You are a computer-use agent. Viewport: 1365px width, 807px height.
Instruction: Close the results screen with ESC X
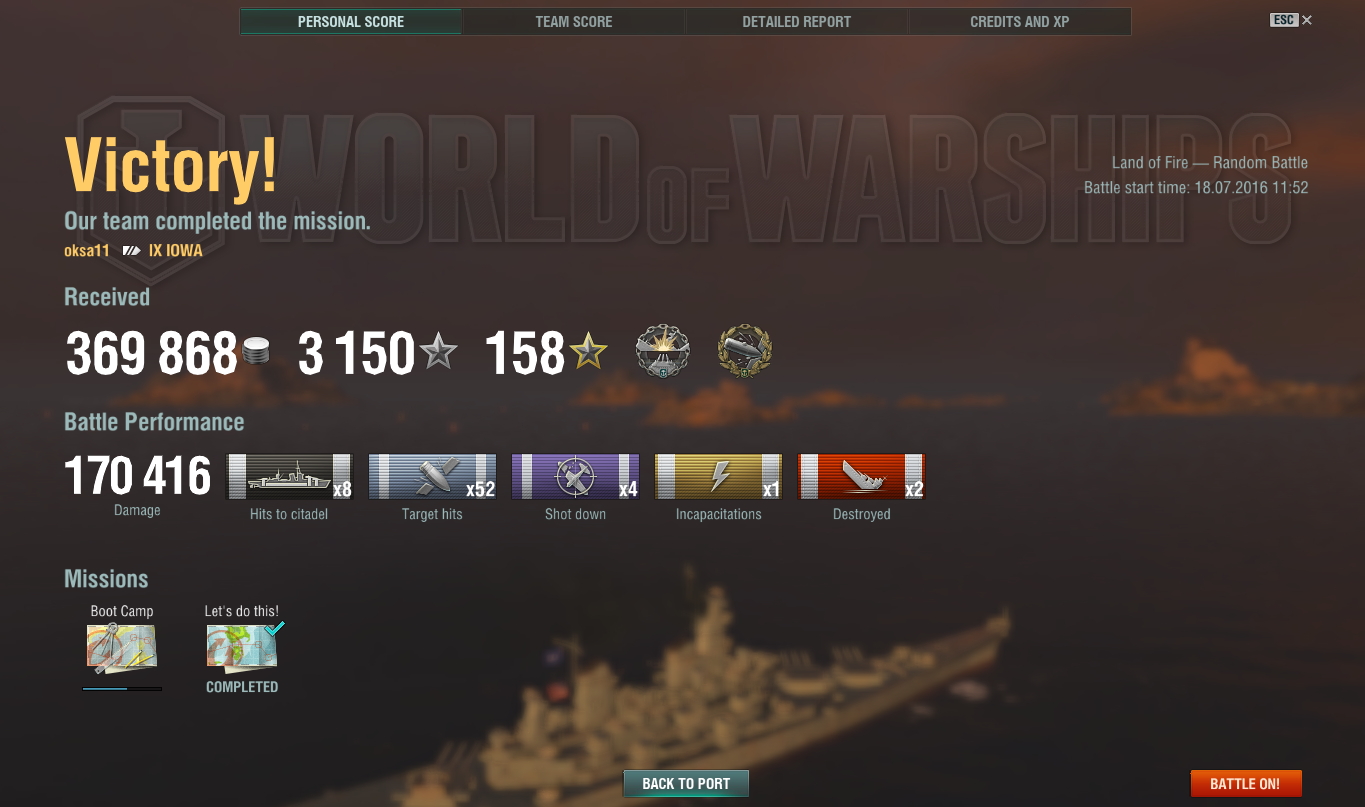pyautogui.click(x=1291, y=20)
